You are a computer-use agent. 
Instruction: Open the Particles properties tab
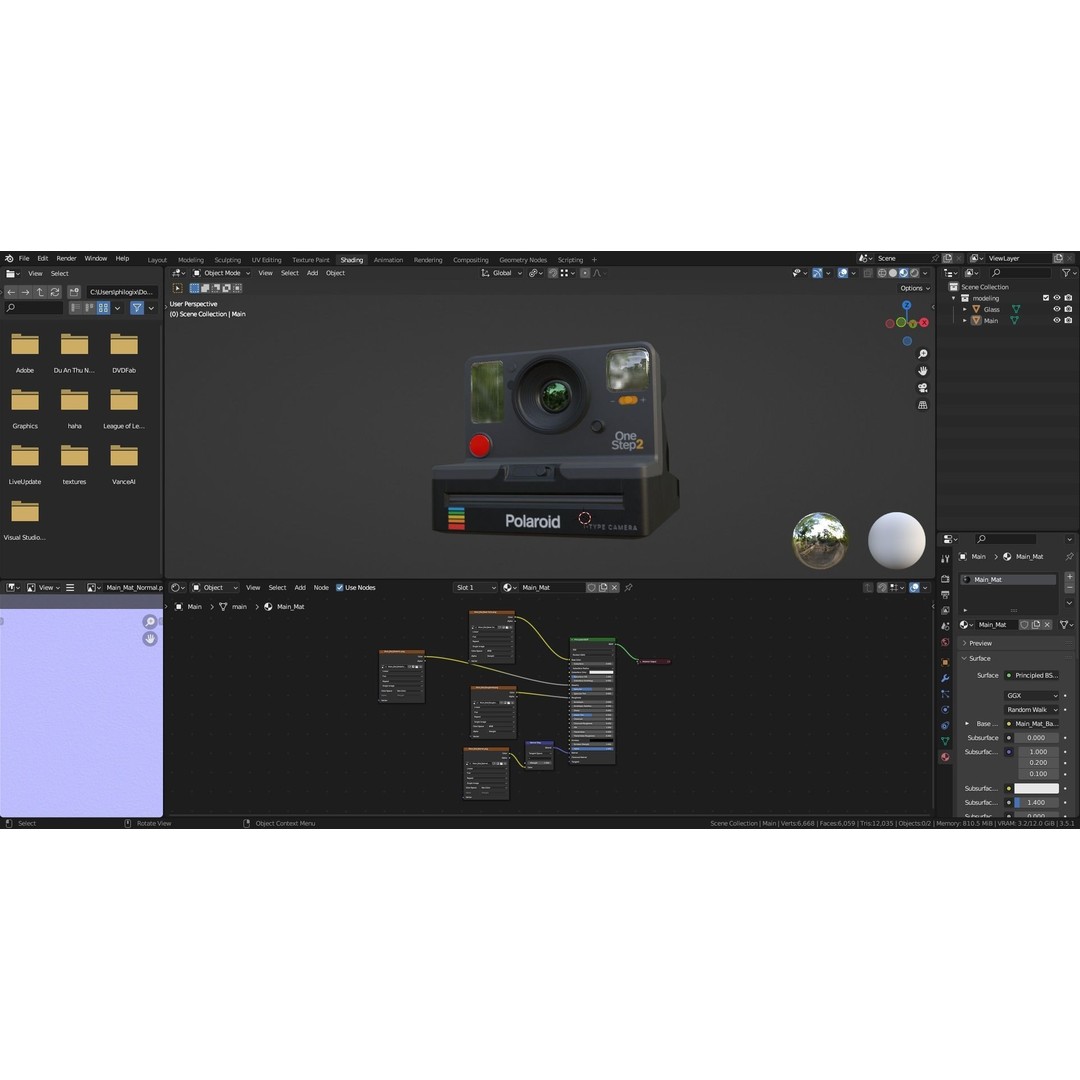click(x=945, y=694)
